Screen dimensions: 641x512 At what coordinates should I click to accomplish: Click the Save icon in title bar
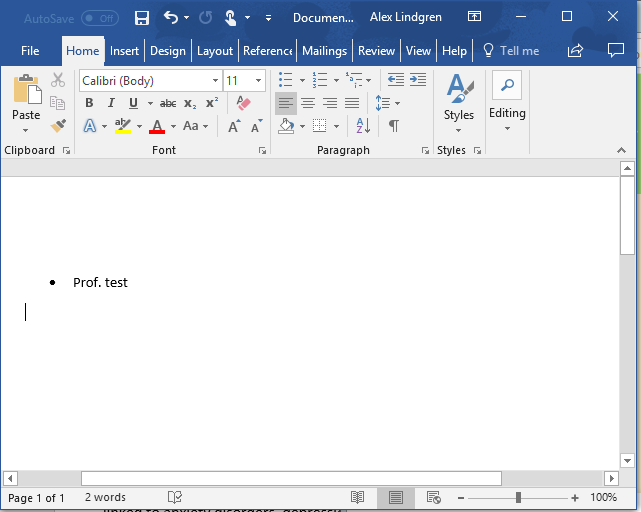141,18
